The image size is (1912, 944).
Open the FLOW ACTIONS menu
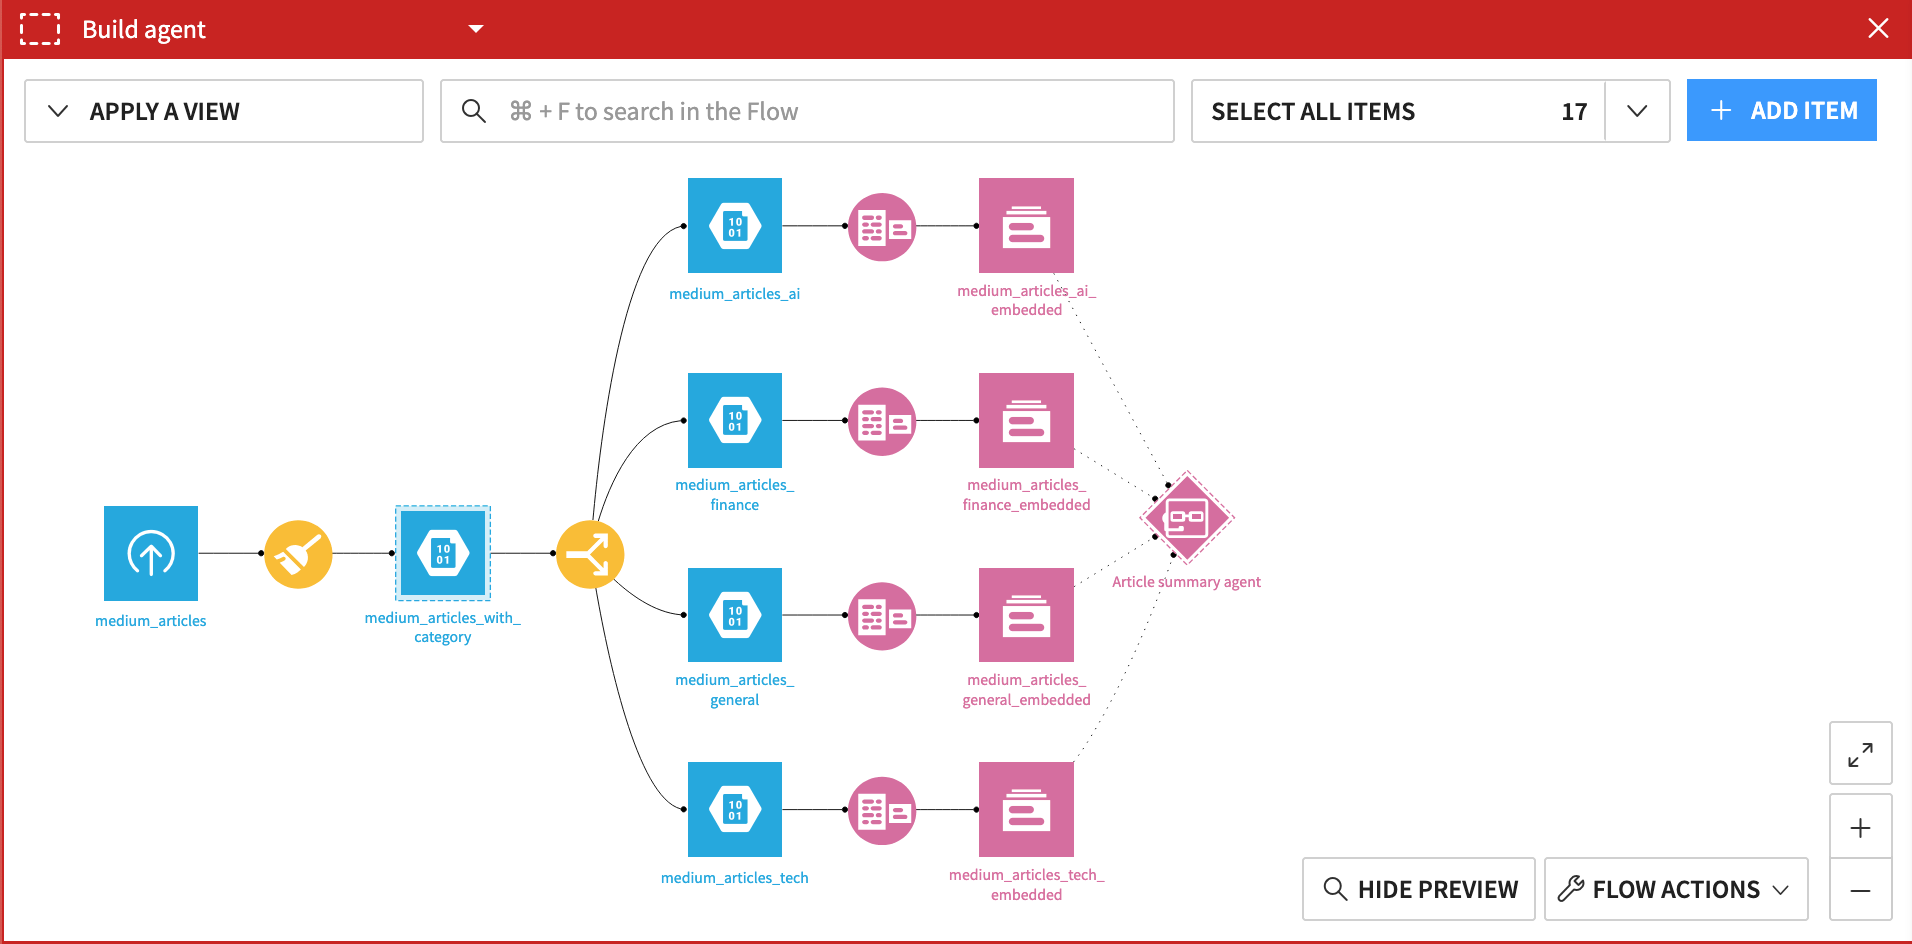(1675, 888)
